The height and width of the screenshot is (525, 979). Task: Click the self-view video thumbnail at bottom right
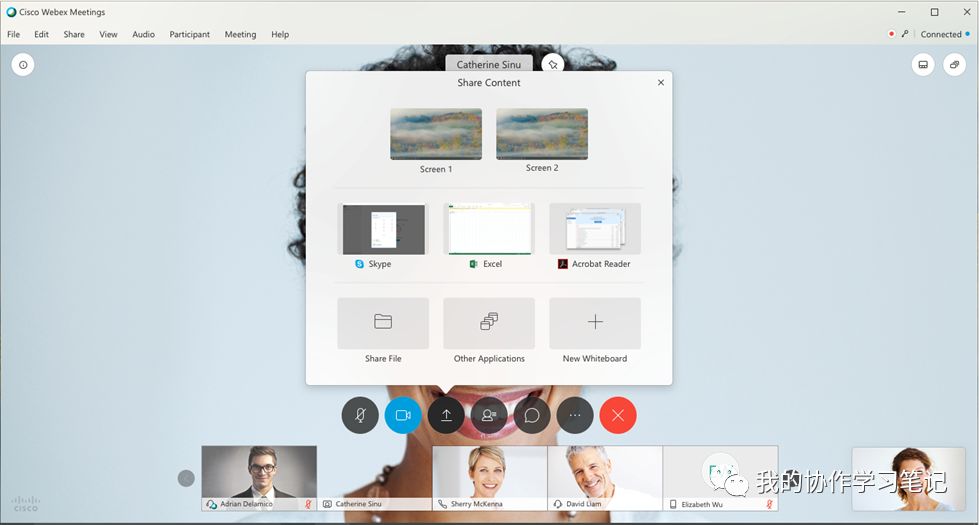(908, 479)
